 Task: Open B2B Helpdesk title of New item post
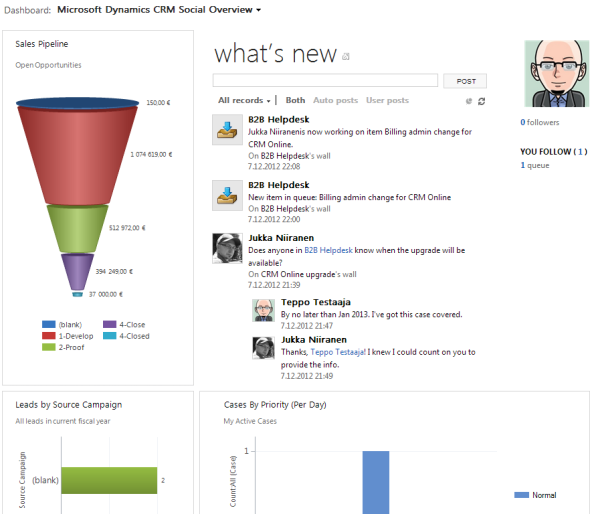pyautogui.click(x=278, y=185)
